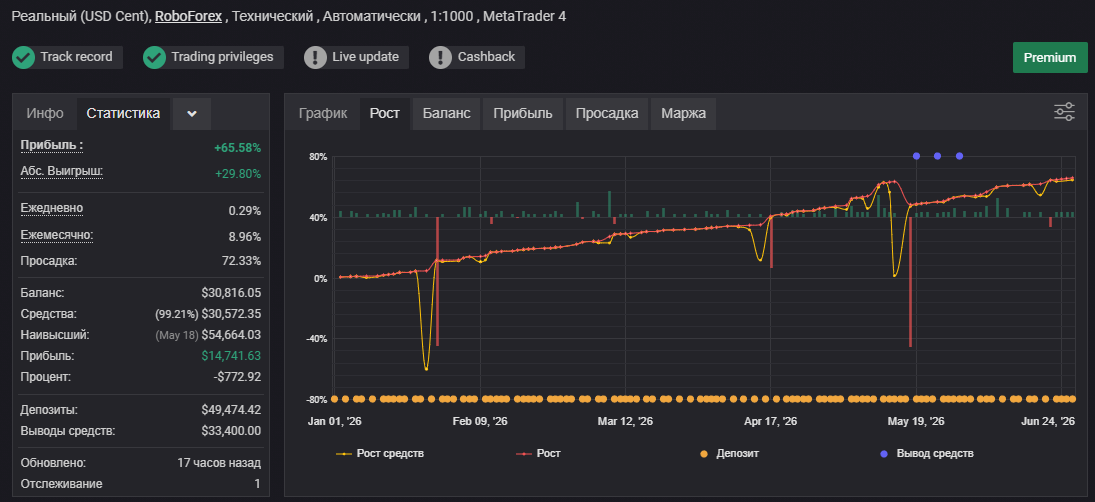Click the Выводы средств $33,400.00 value
The width and height of the screenshot is (1095, 502).
(x=231, y=431)
